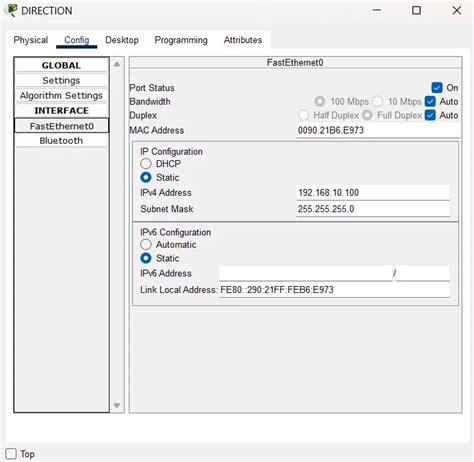Select Half Duplex radio button
This screenshot has height=462, width=474.
[x=303, y=115]
